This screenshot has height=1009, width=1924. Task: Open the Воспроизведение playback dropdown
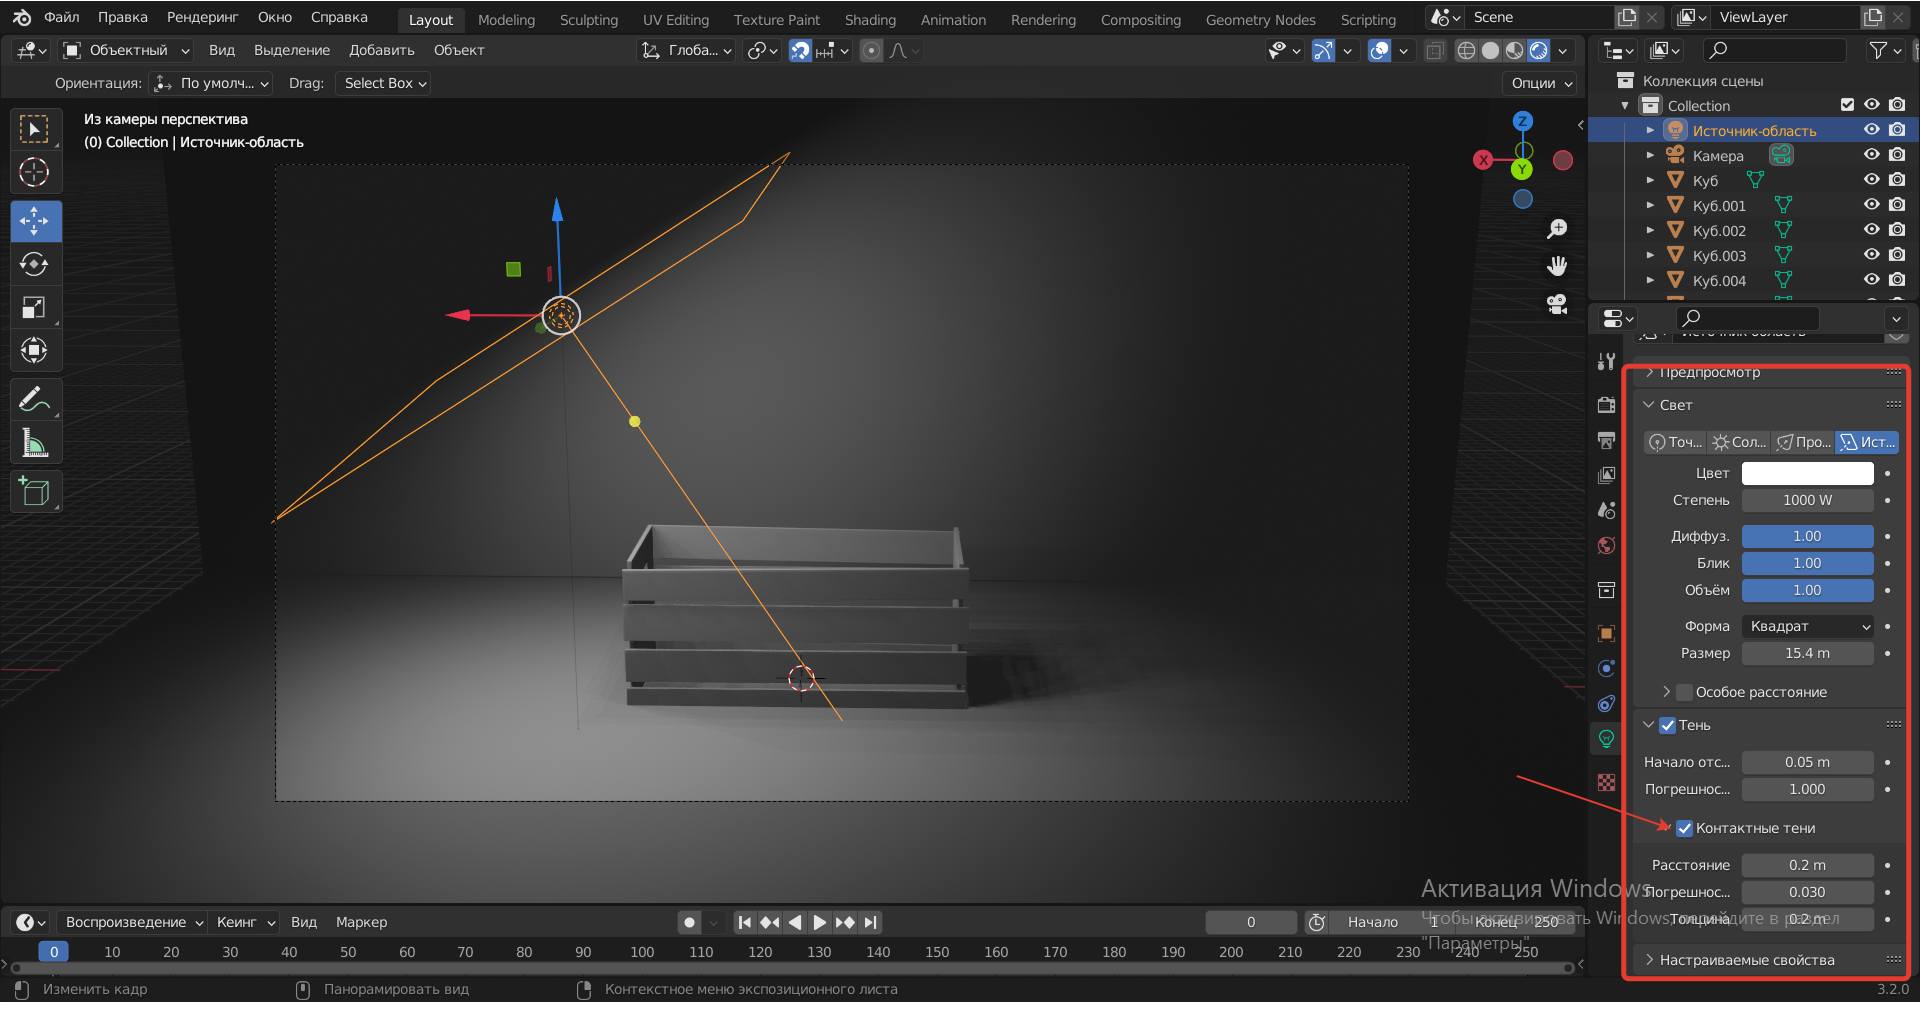coord(132,922)
